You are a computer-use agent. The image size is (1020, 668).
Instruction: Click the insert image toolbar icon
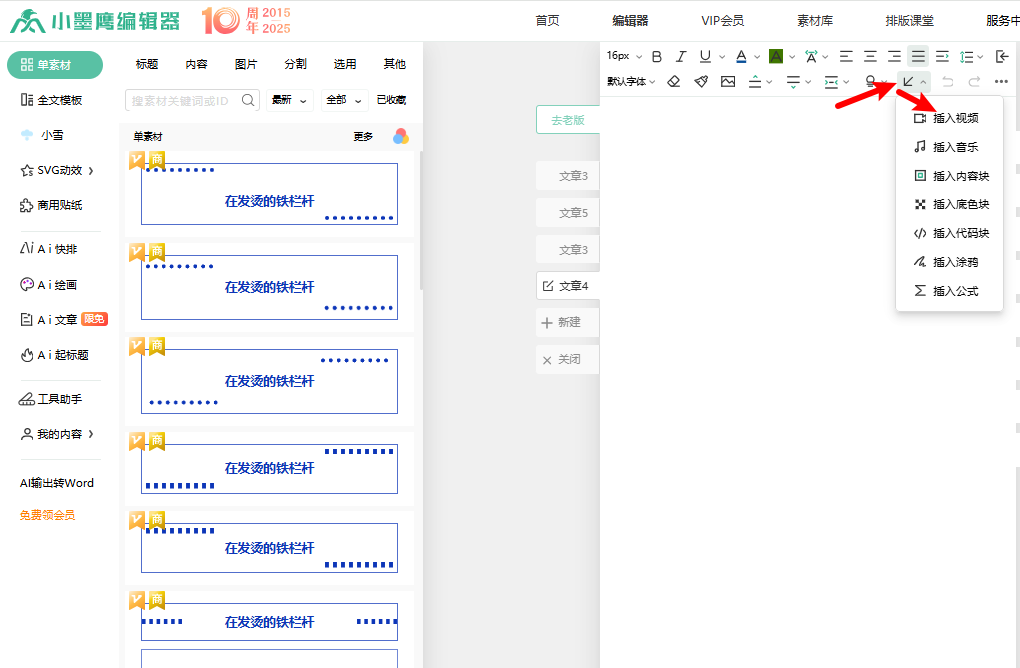[x=728, y=81]
